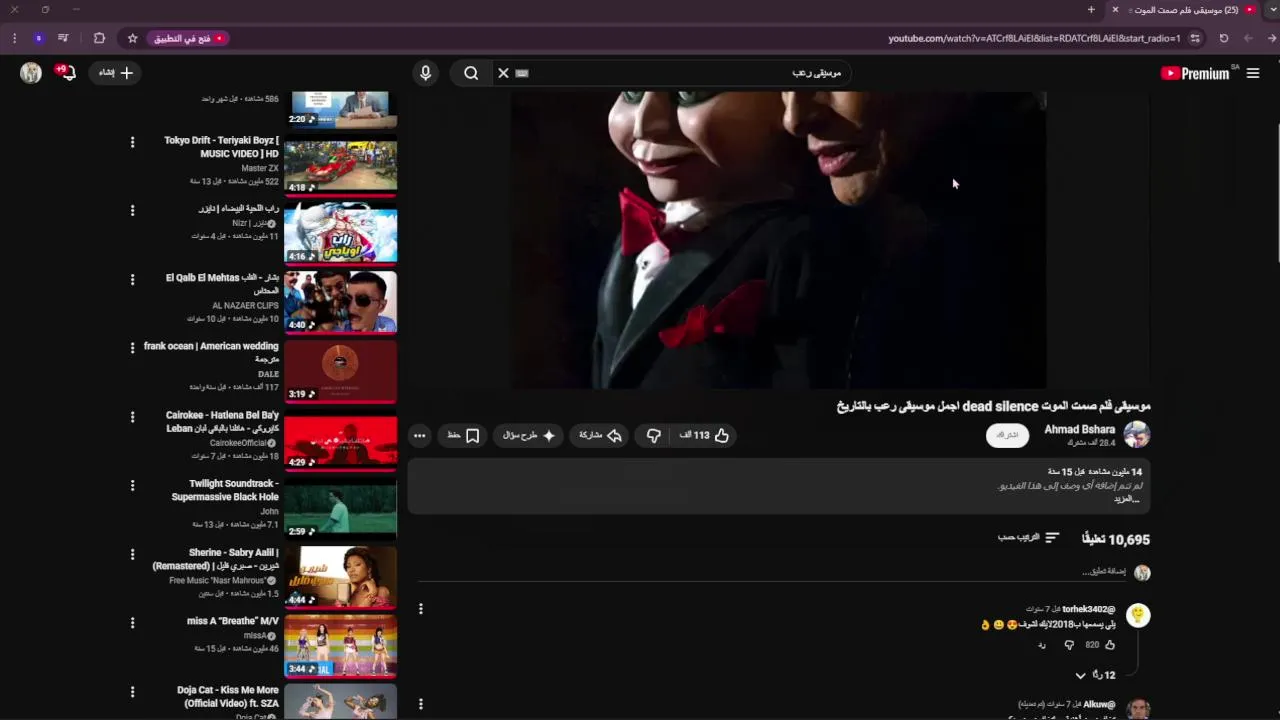Reply (رد) to torhek3402 comment
Screen dimensions: 1280x720
tap(1041, 645)
